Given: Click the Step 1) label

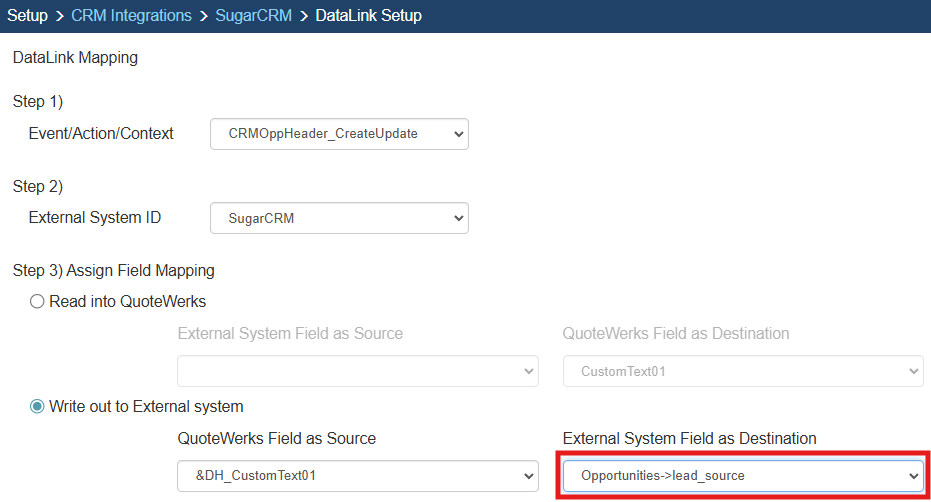Looking at the screenshot, I should click(x=38, y=102).
